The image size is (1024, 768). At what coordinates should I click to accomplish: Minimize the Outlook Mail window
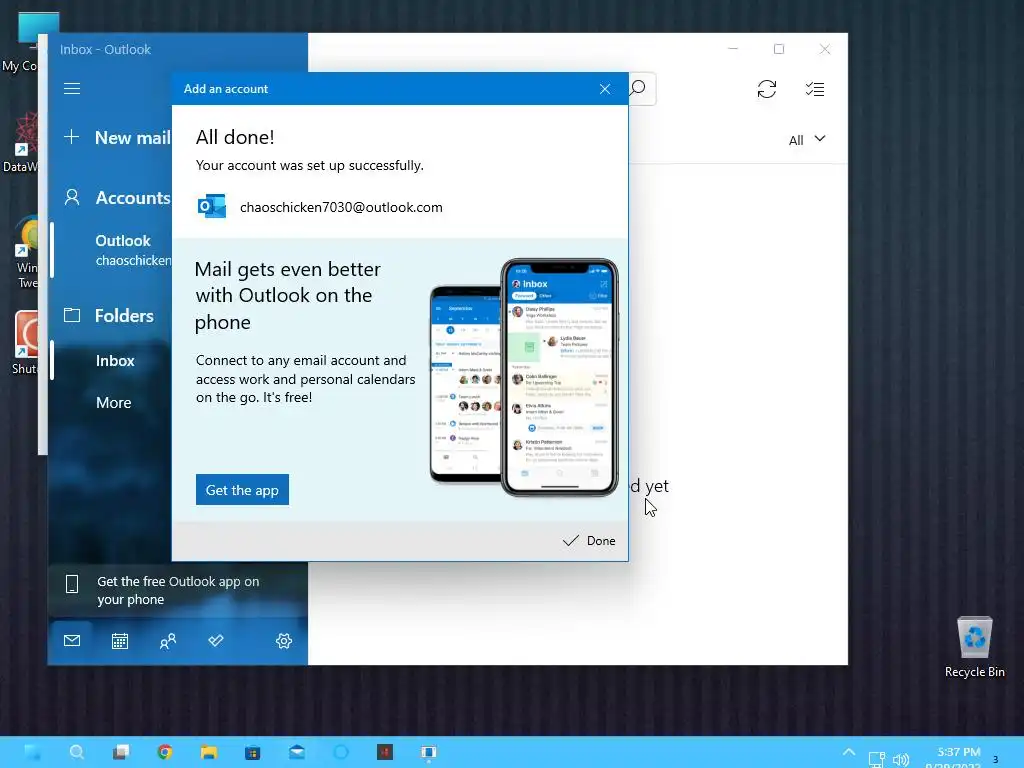click(x=733, y=49)
